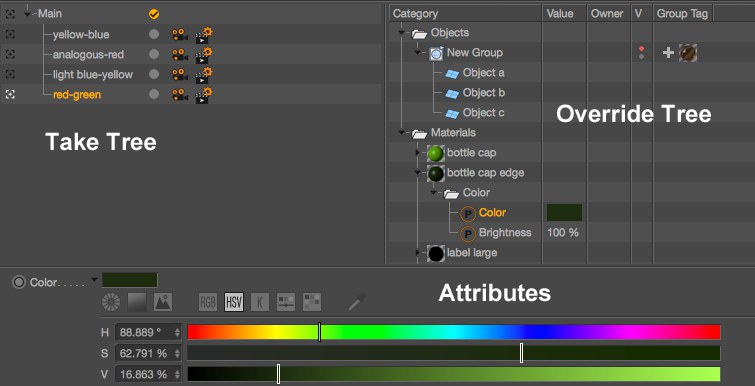Select the yellow-blue take
This screenshot has height=386, width=755.
81,35
